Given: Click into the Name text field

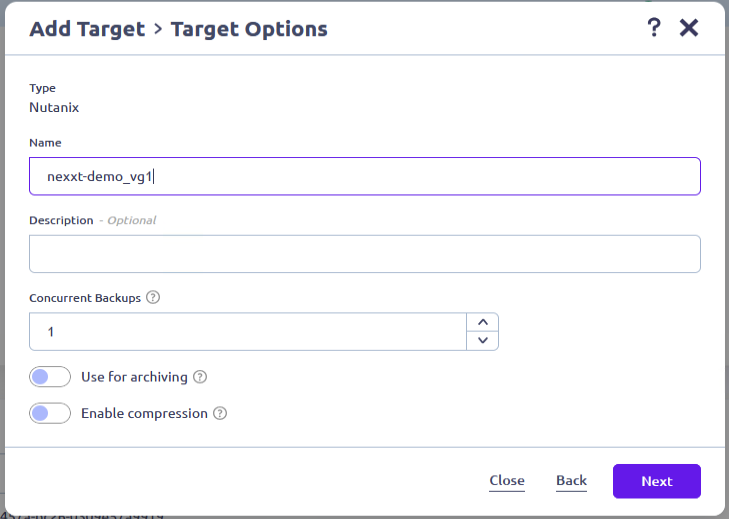Looking at the screenshot, I should [365, 176].
